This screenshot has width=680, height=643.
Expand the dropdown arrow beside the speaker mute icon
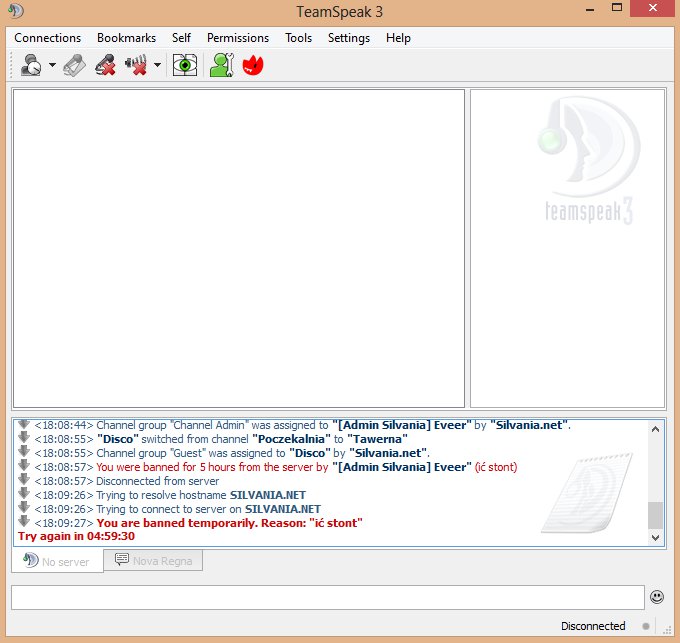157,65
